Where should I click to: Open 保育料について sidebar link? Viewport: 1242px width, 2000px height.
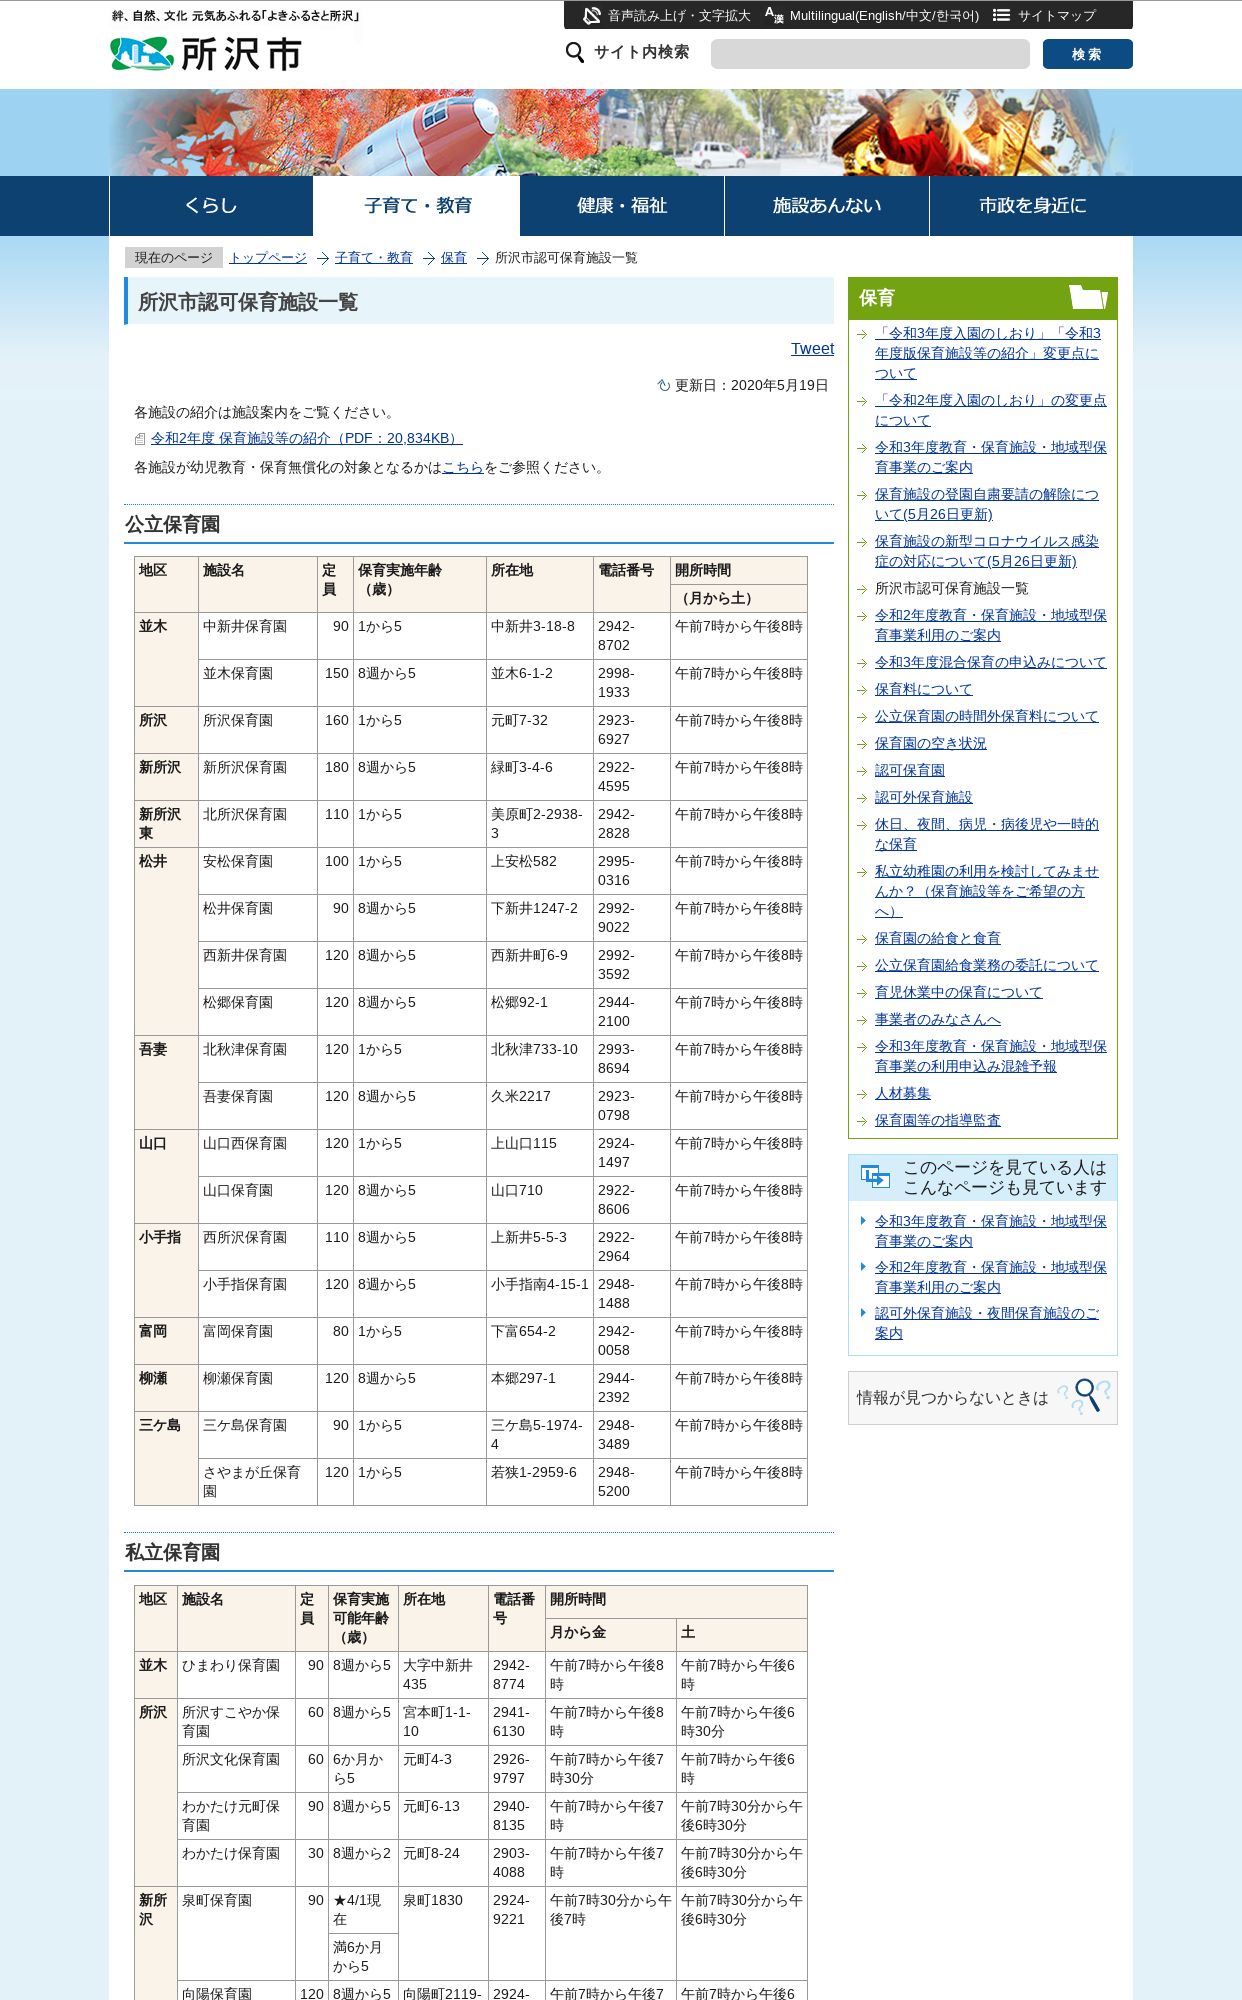pyautogui.click(x=923, y=689)
